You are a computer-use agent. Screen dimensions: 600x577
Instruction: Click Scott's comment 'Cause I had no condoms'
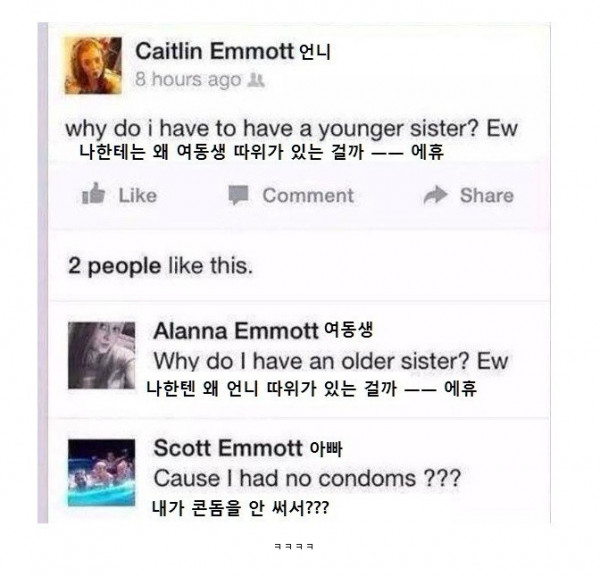point(307,478)
